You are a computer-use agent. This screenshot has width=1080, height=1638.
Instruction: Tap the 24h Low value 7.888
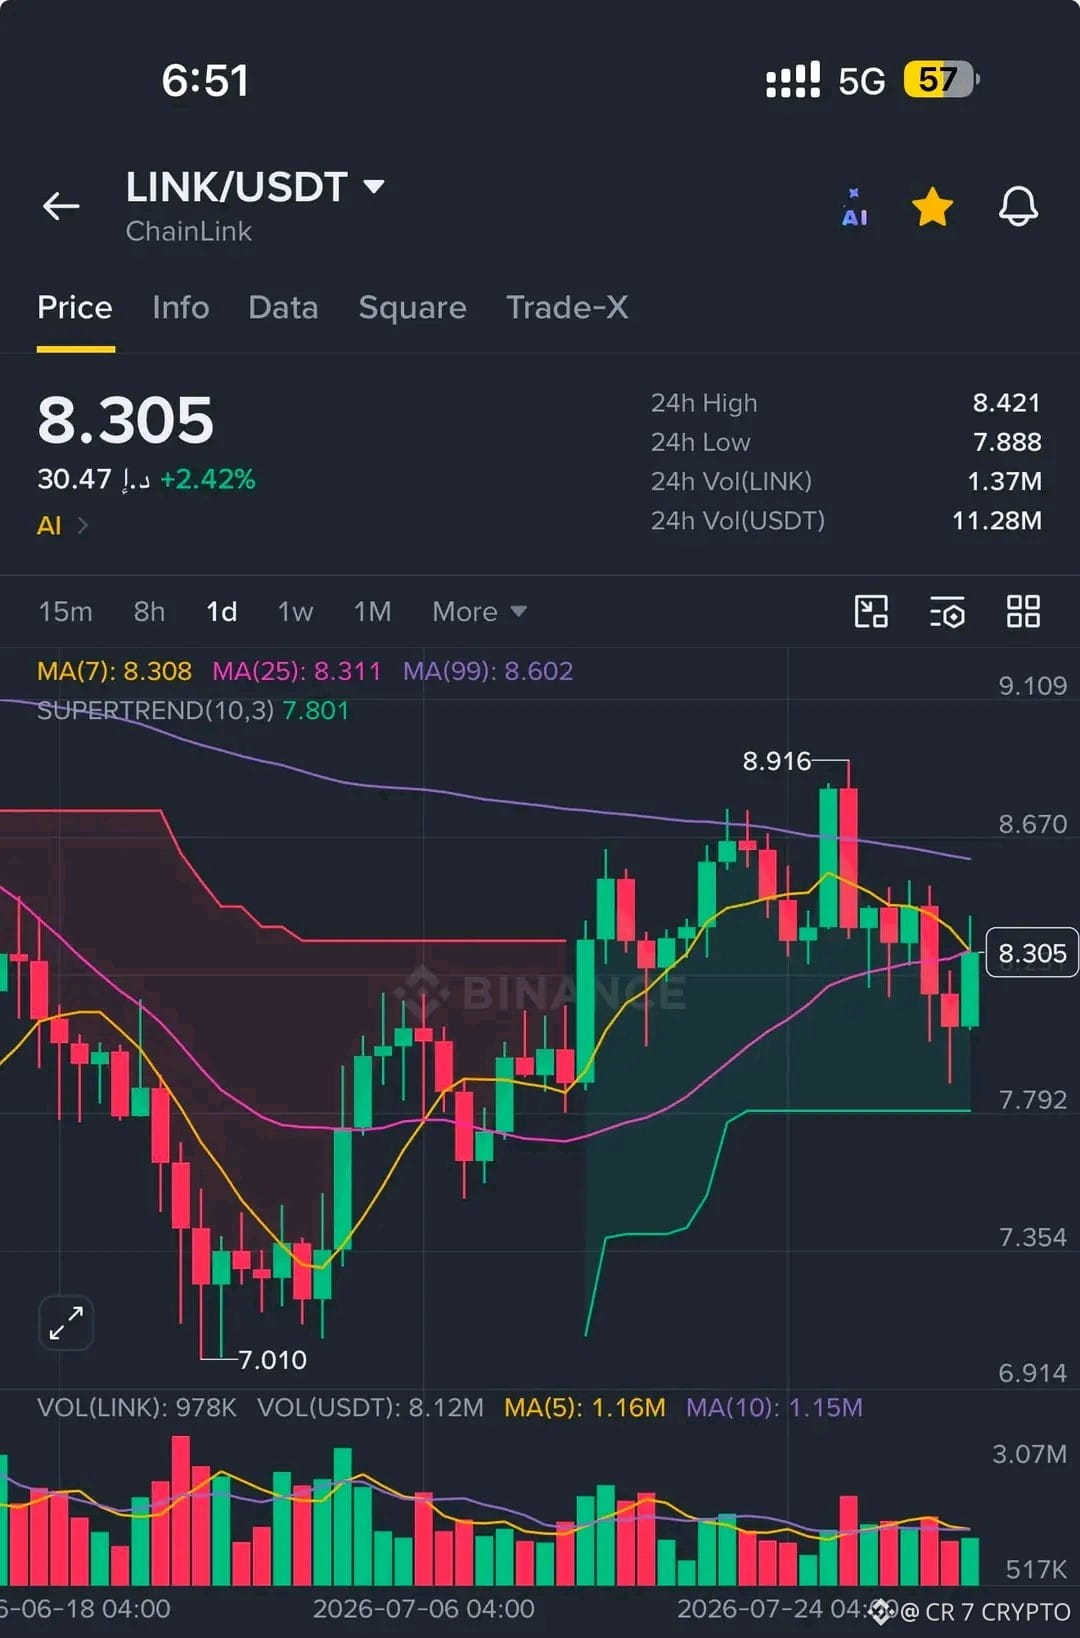coord(1007,442)
